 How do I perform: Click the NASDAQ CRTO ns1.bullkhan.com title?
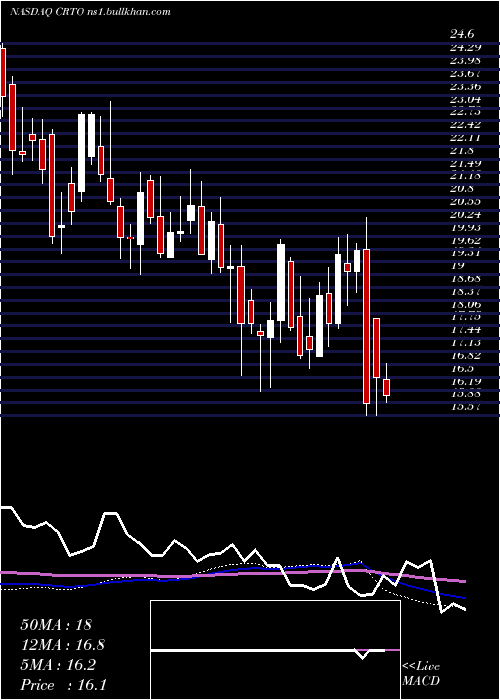pos(90,12)
